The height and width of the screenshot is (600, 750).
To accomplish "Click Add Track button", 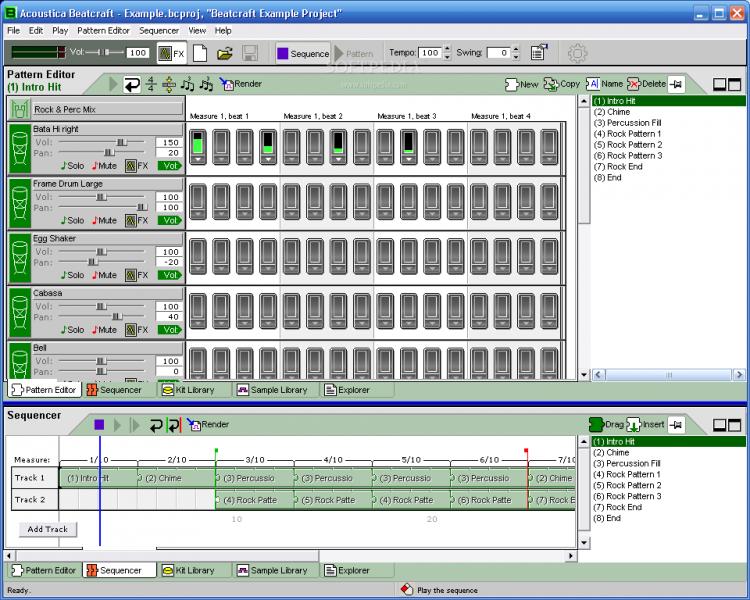I will [x=47, y=529].
